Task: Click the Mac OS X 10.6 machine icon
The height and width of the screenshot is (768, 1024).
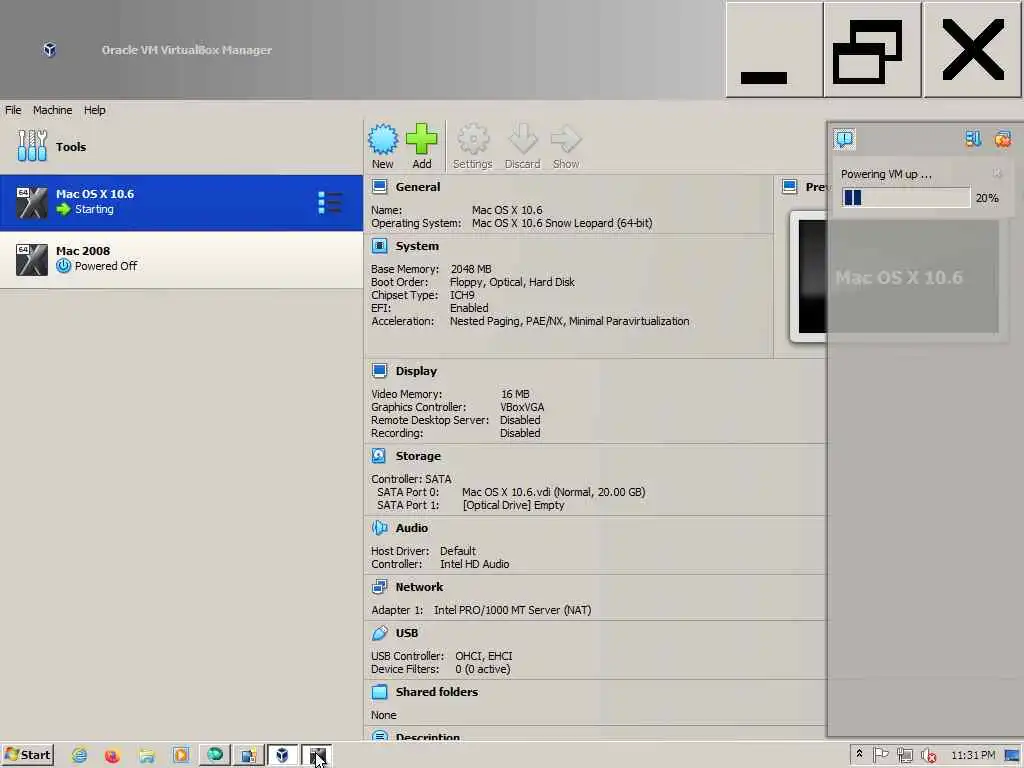Action: 32,202
